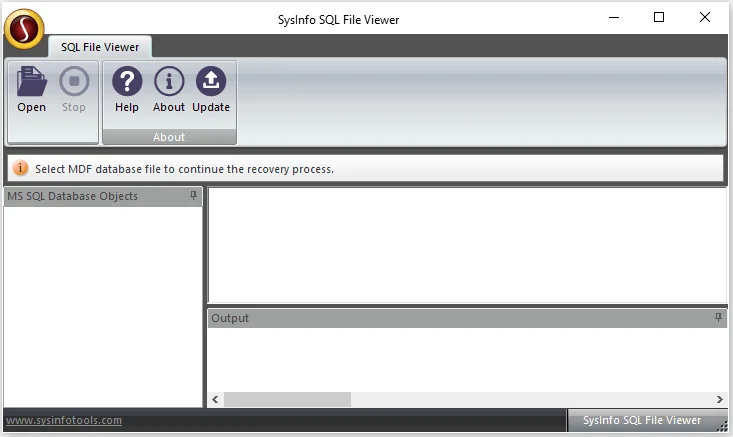Viewport: 733px width, 437px height.
Task: Click the SysInfo SQL File Viewer status label
Action: coord(642,420)
